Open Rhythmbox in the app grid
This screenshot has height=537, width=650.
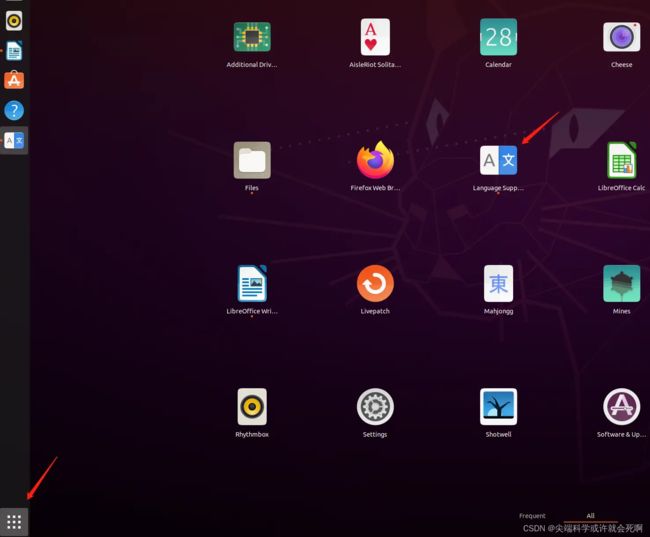252,407
